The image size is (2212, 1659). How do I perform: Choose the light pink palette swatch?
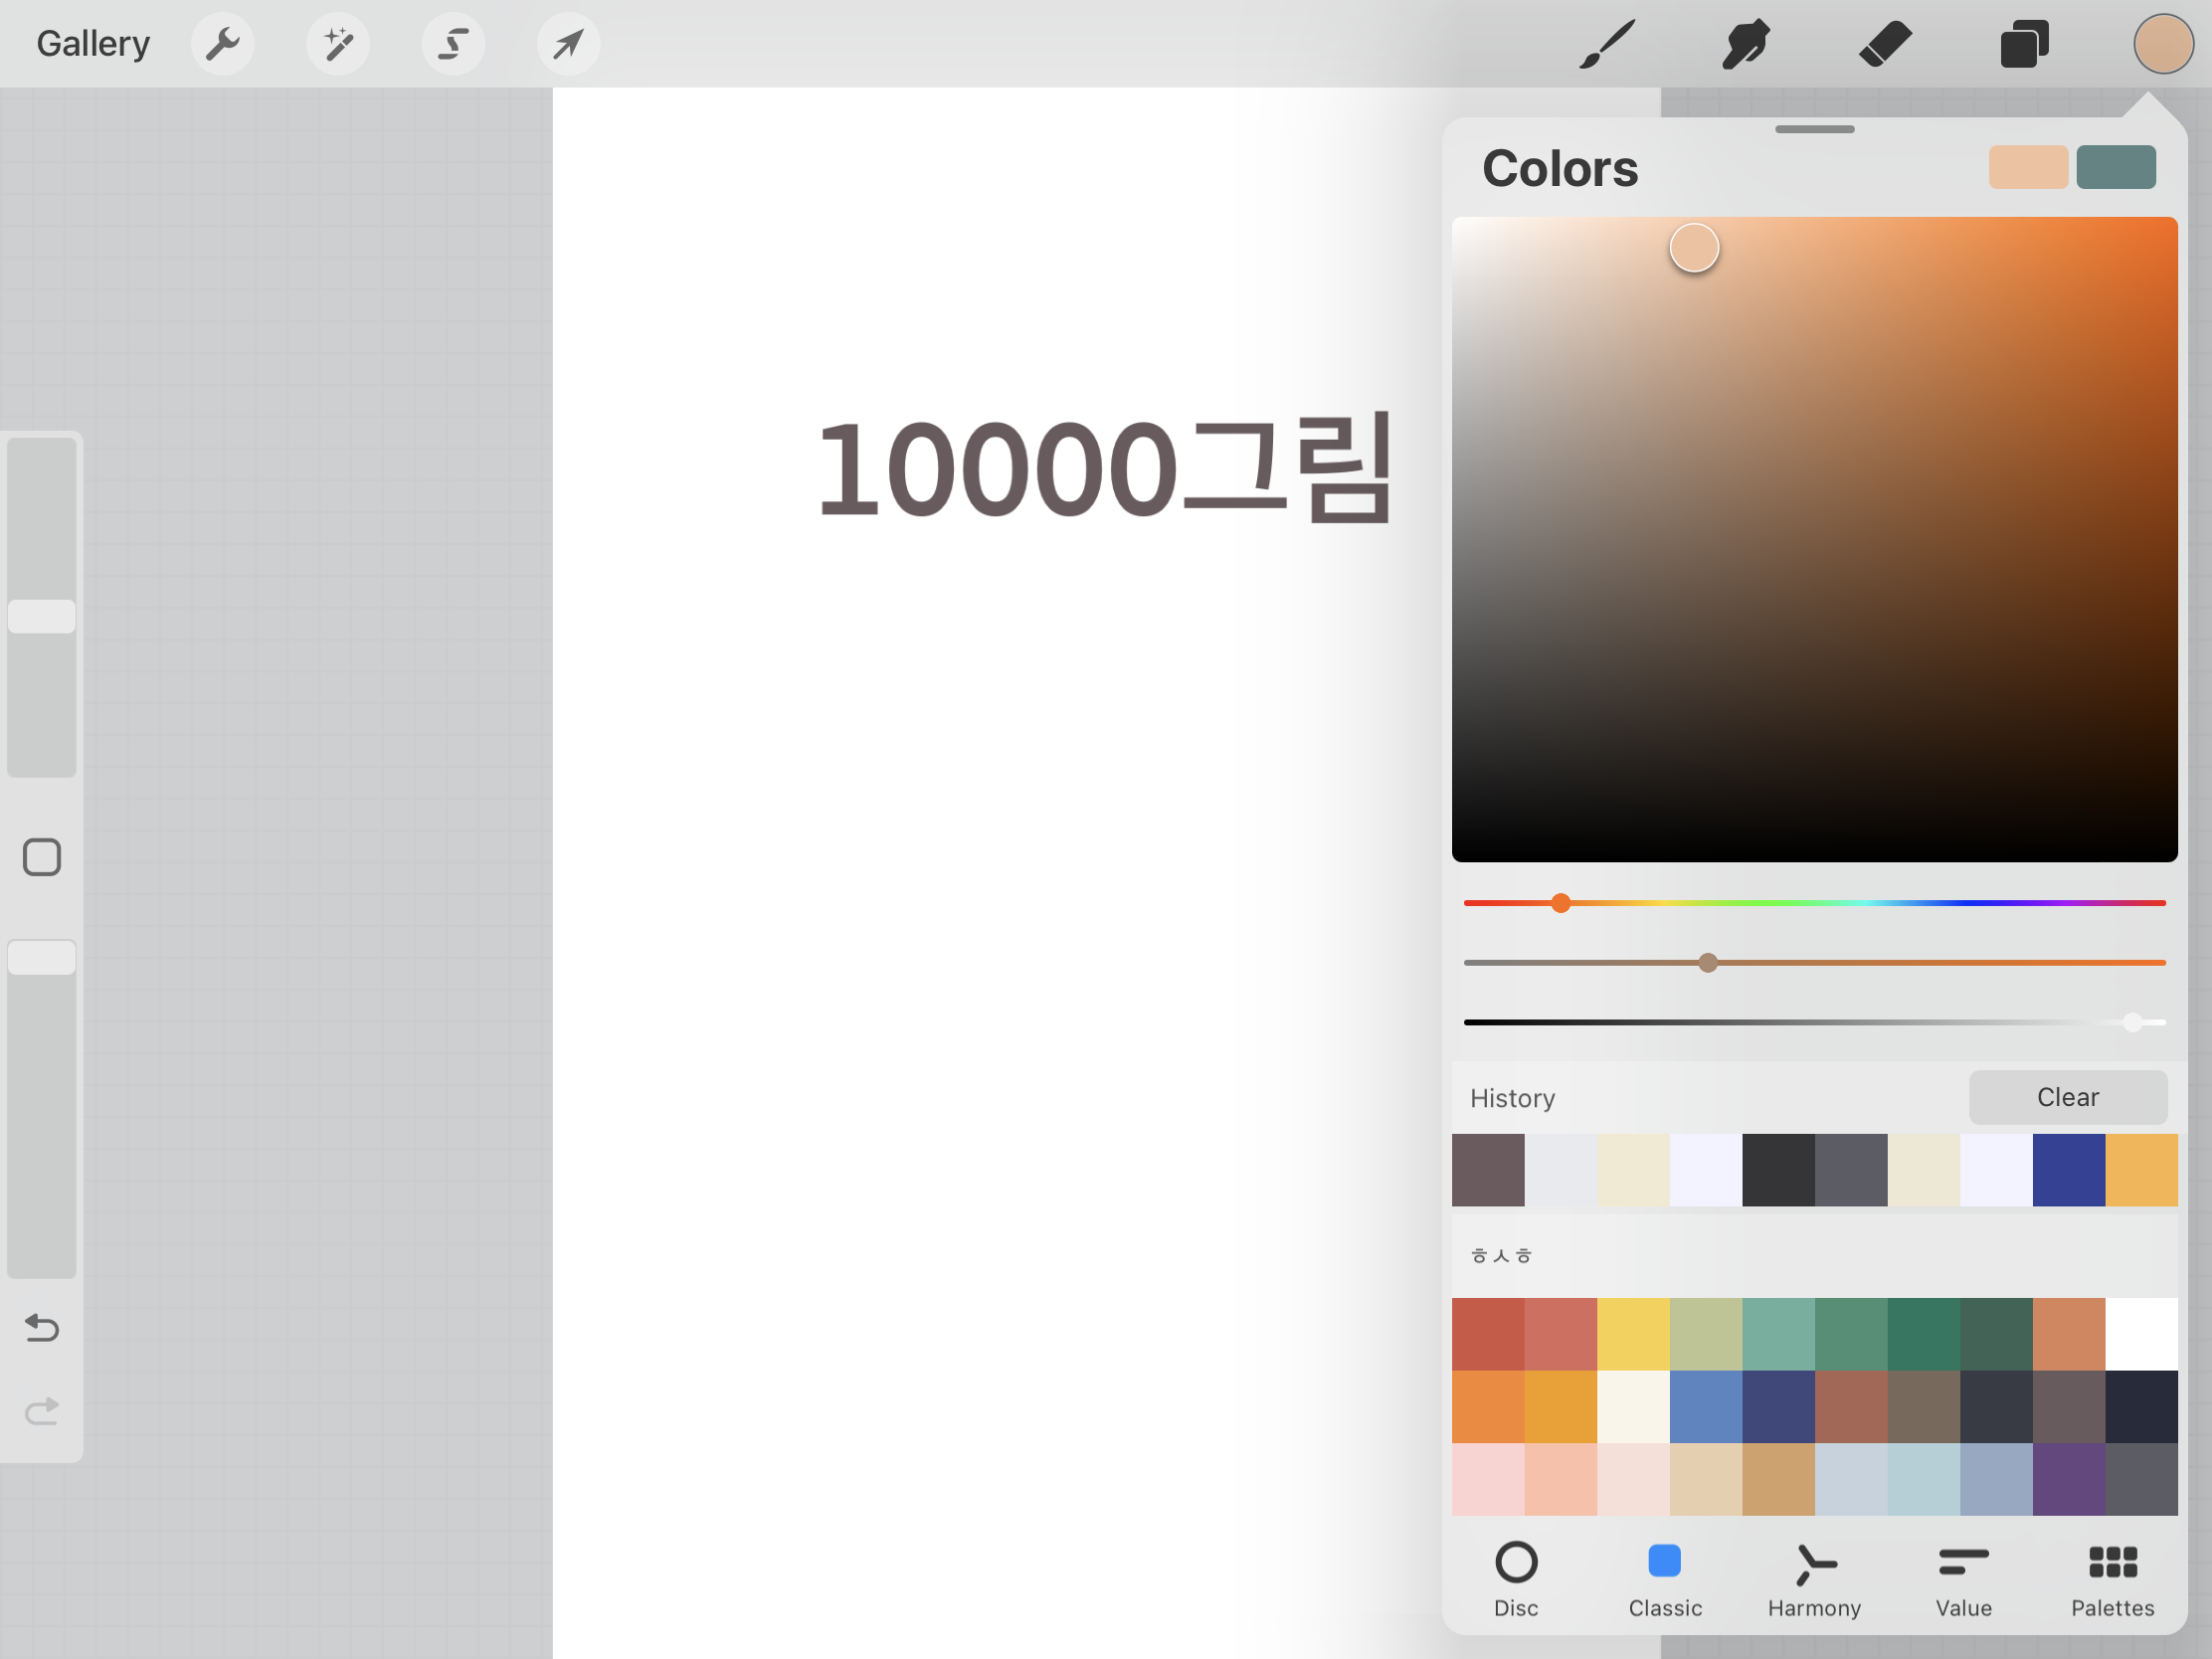[x=1488, y=1479]
